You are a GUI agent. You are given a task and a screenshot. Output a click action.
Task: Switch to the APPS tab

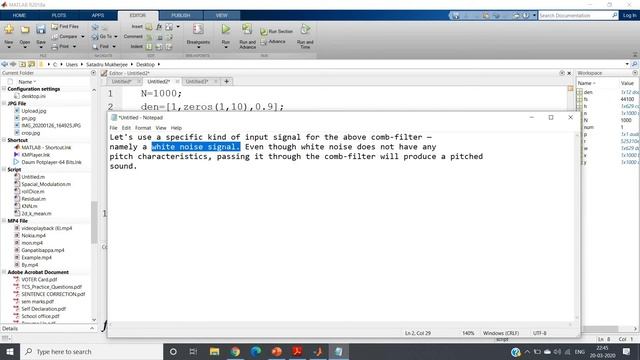[x=98, y=16]
